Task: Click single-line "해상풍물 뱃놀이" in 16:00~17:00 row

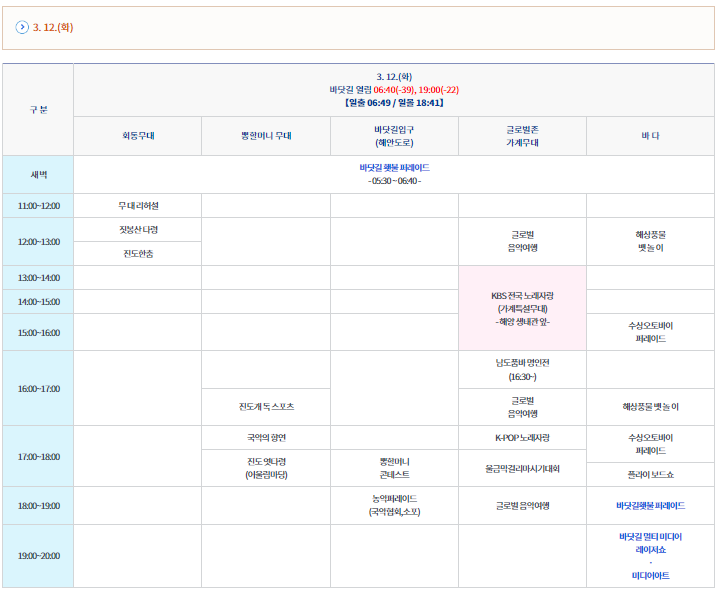Action: (x=650, y=407)
